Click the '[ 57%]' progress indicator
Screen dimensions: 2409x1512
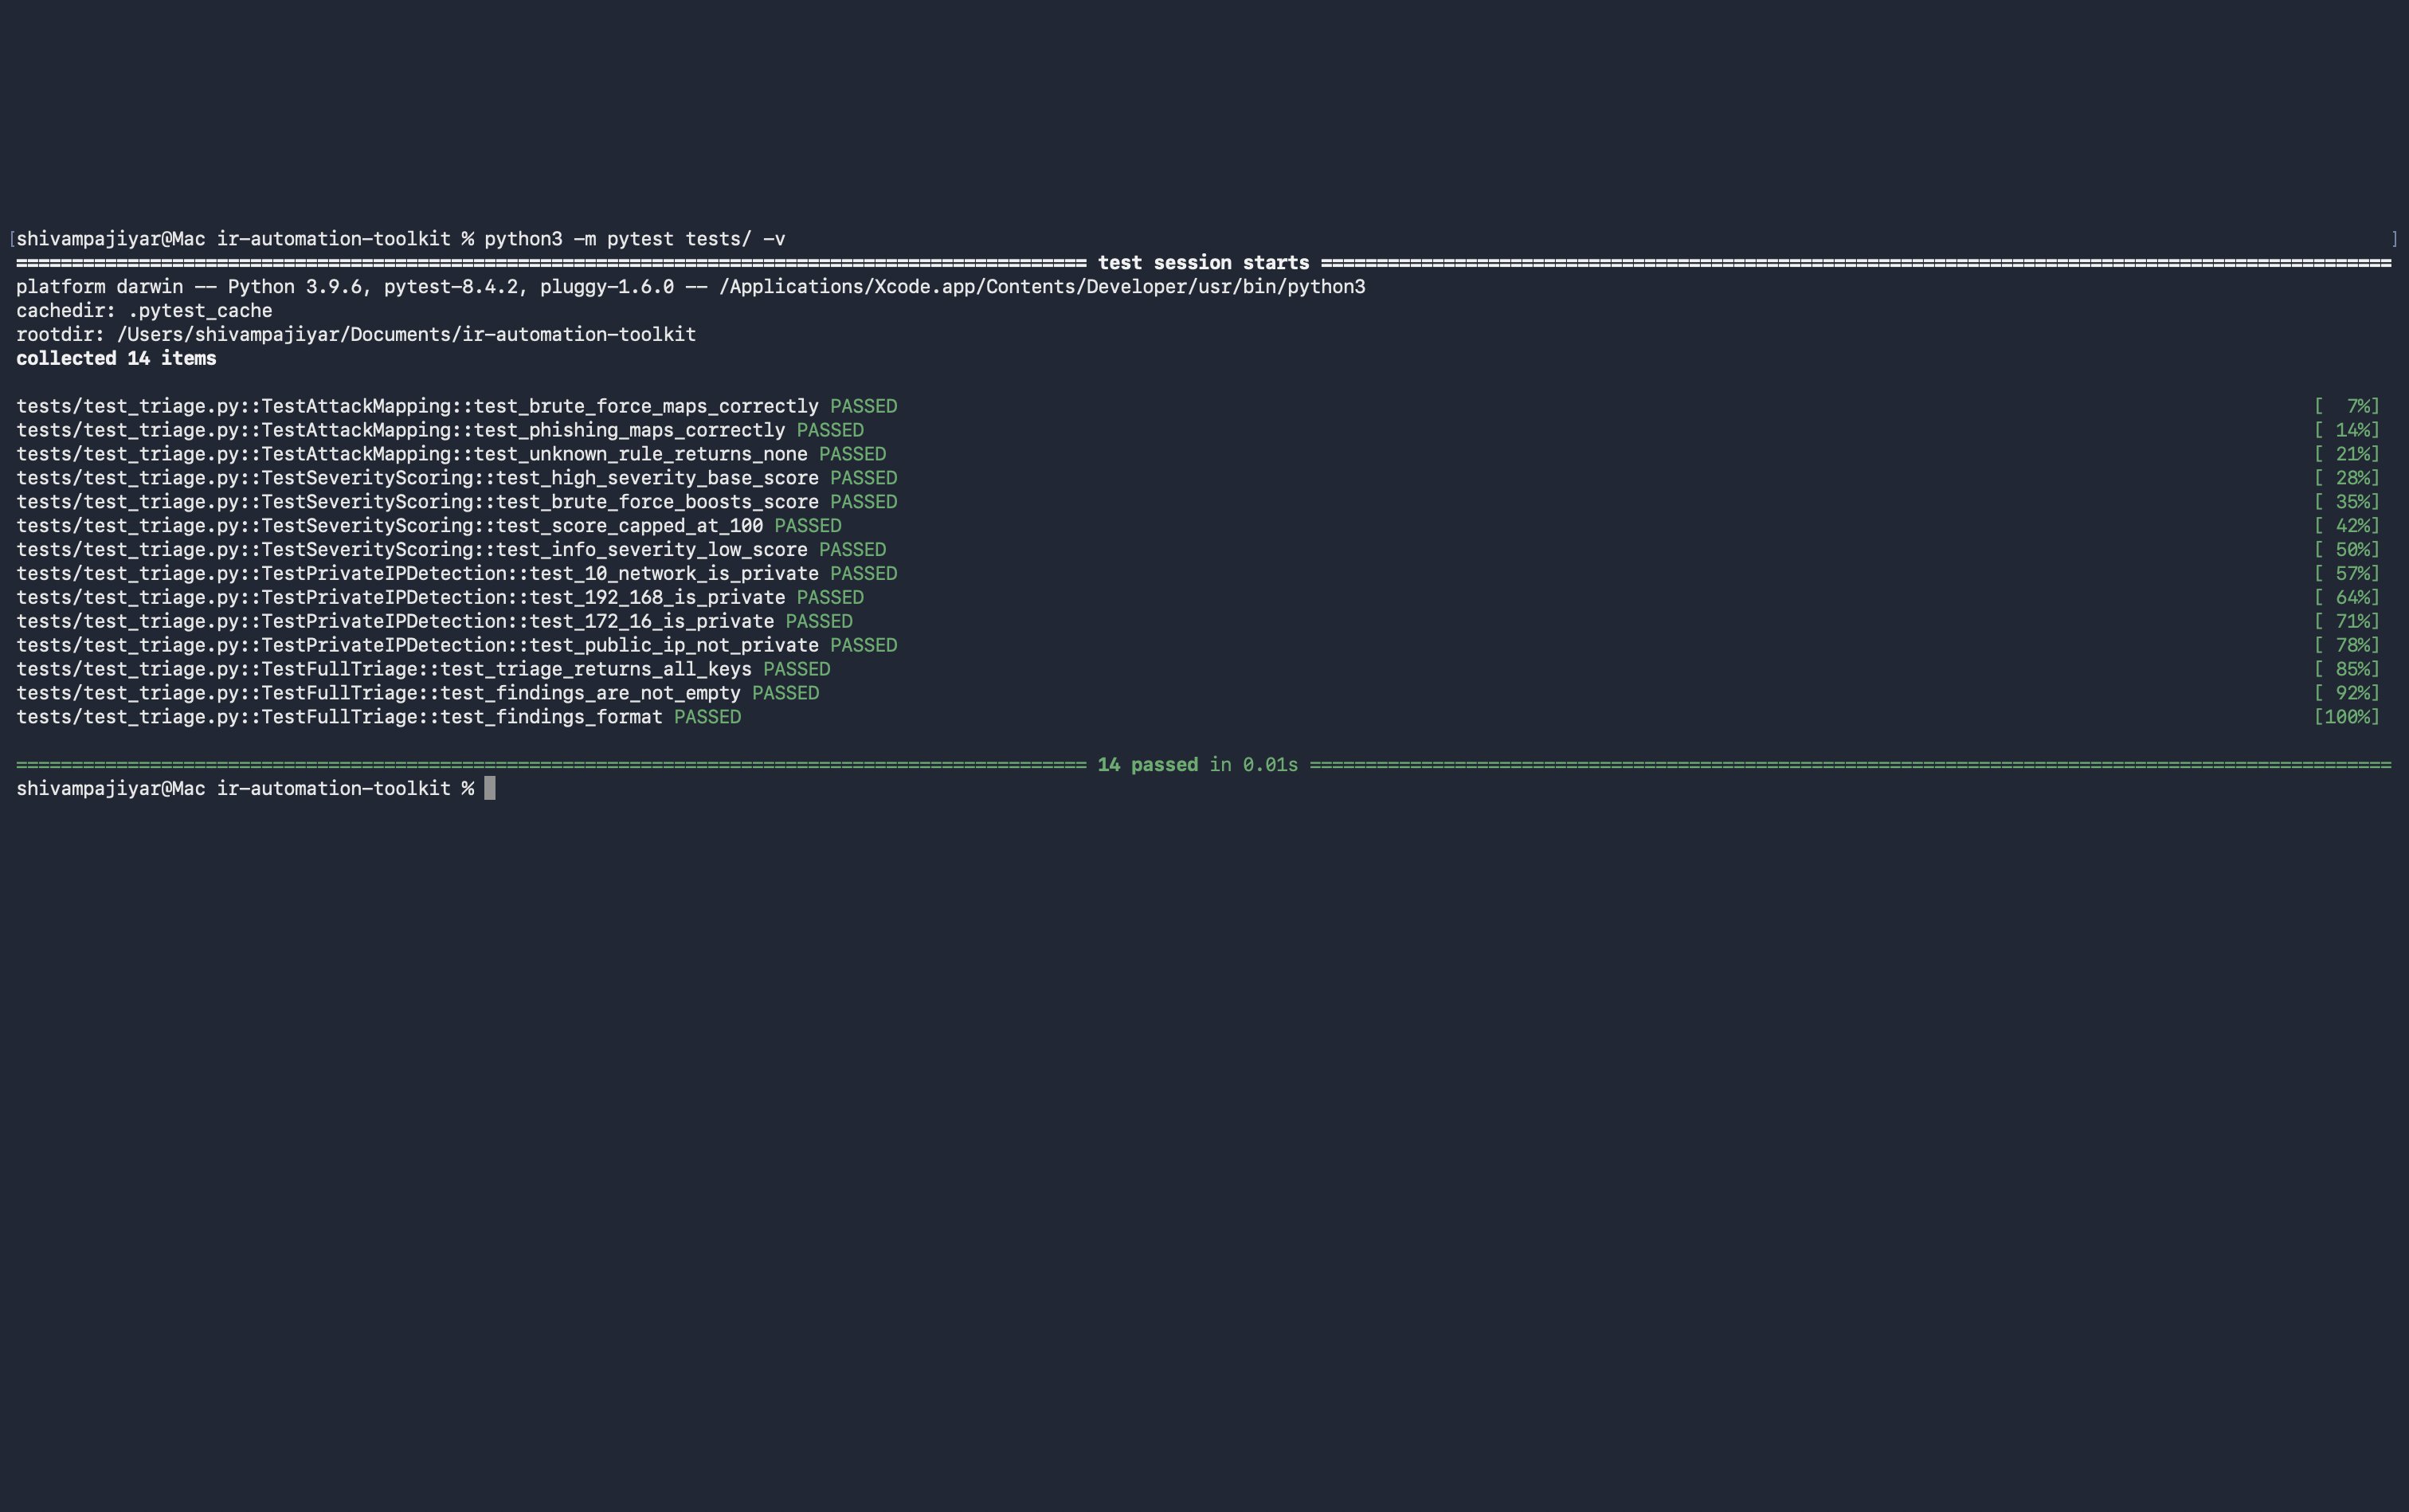tap(2347, 574)
